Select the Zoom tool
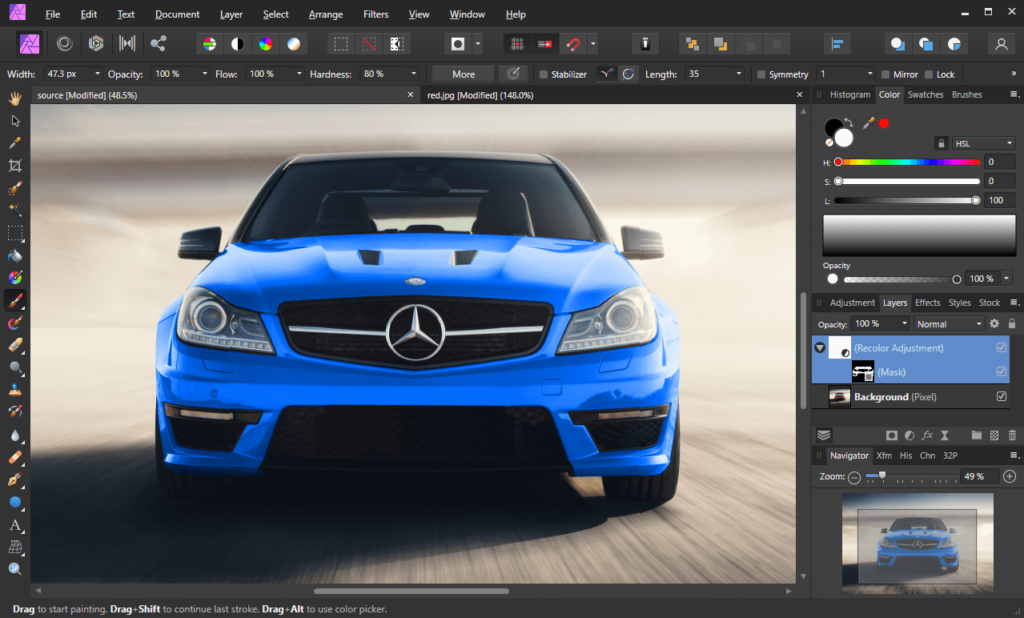 [13, 570]
